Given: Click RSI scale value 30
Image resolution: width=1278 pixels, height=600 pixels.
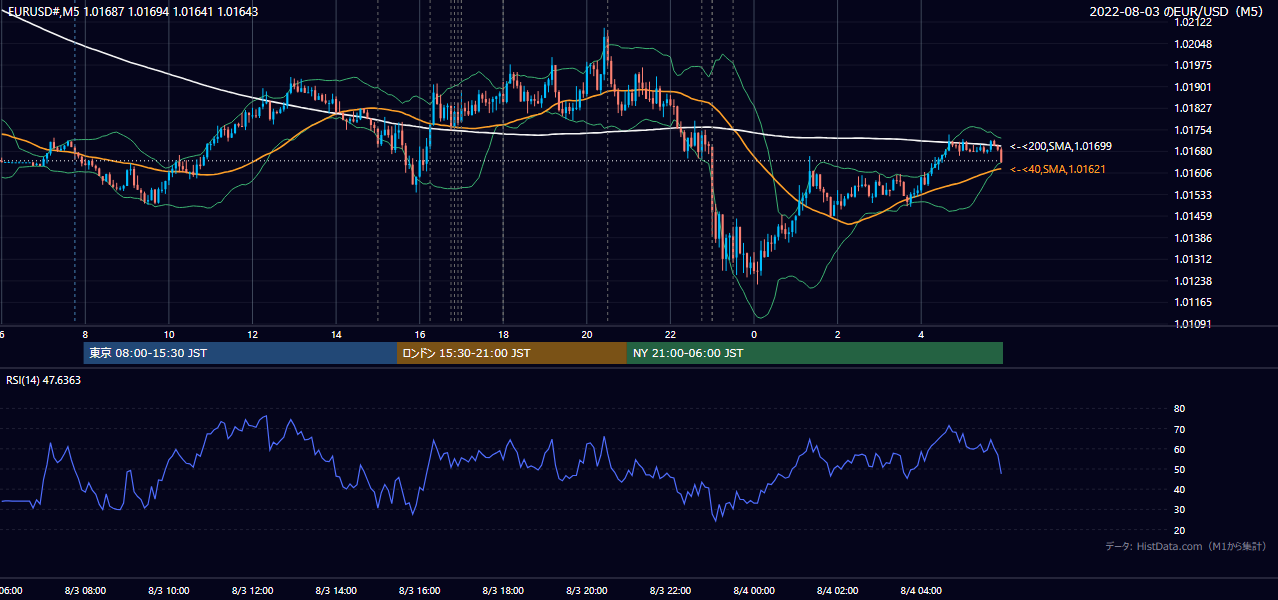Looking at the screenshot, I should [x=1179, y=509].
